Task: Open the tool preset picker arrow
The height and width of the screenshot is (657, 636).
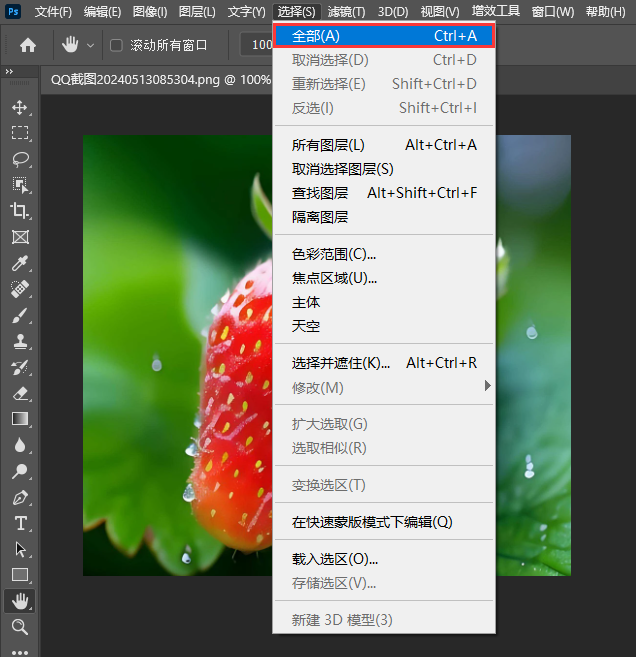Action: 90,45
